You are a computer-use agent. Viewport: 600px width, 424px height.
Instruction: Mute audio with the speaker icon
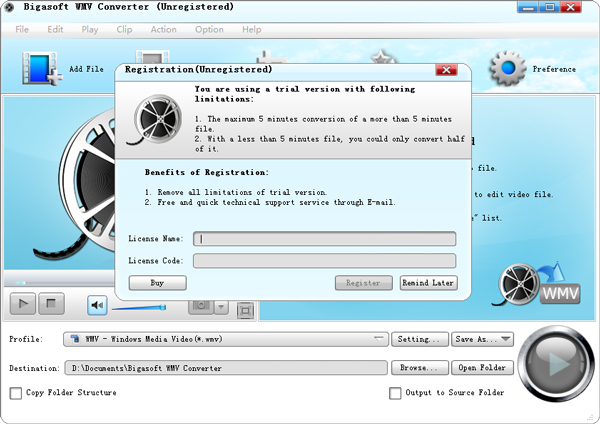pos(97,304)
